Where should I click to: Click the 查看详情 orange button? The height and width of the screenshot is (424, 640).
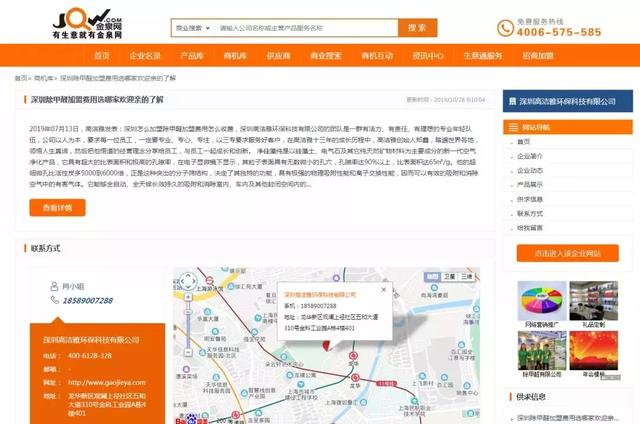[x=58, y=208]
